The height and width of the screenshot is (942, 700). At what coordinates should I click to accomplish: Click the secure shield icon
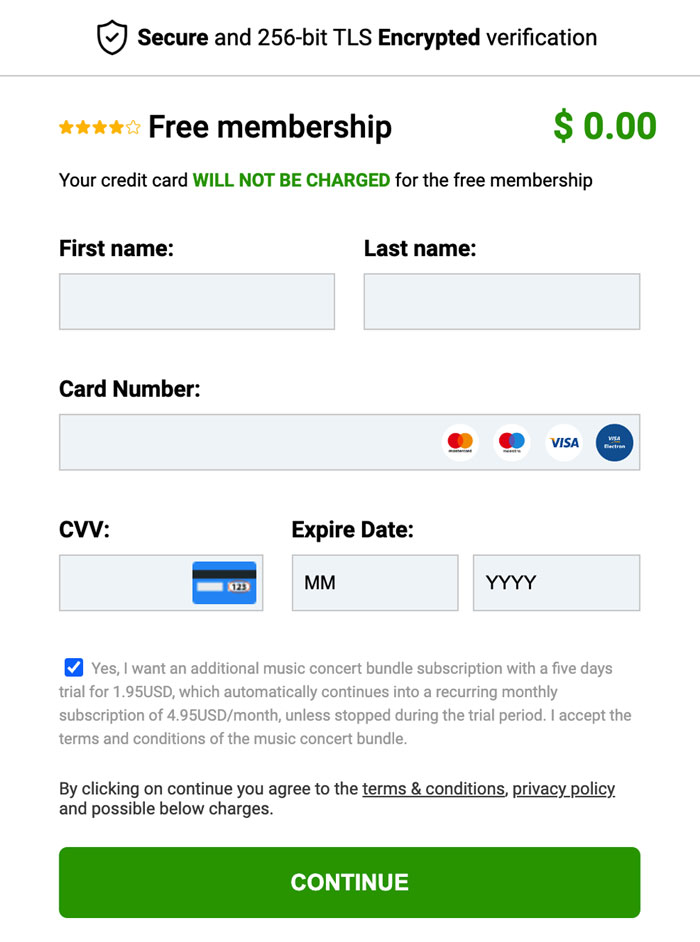(x=111, y=36)
